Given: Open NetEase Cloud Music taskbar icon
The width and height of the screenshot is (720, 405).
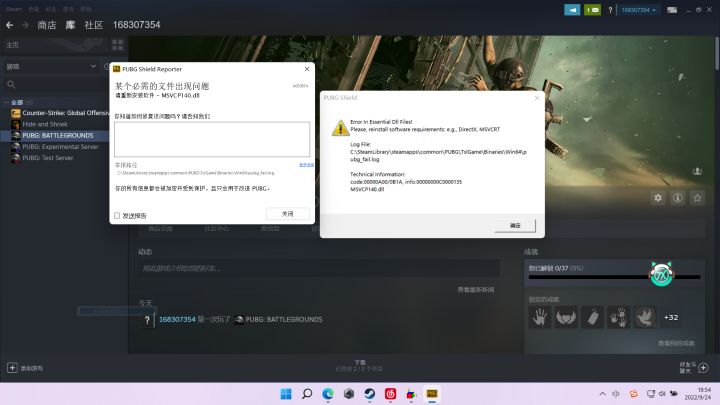Looking at the screenshot, I should coord(390,394).
